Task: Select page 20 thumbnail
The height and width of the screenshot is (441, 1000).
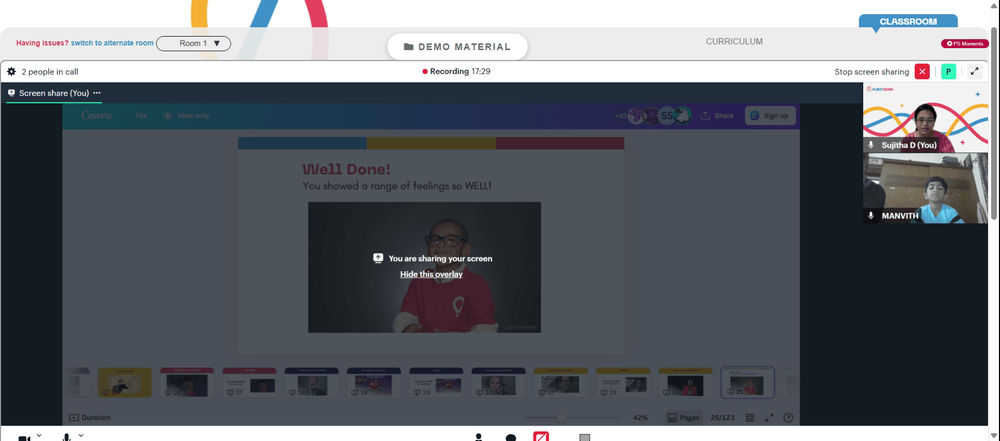Action: coord(436,382)
